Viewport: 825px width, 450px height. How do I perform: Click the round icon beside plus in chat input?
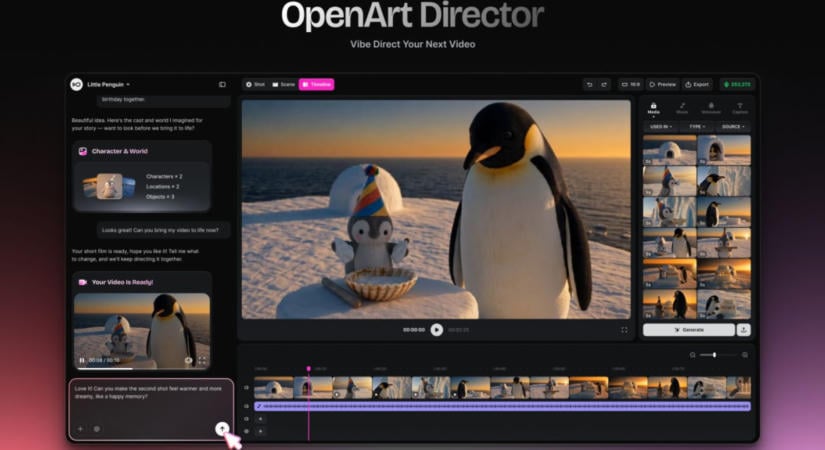(97, 429)
